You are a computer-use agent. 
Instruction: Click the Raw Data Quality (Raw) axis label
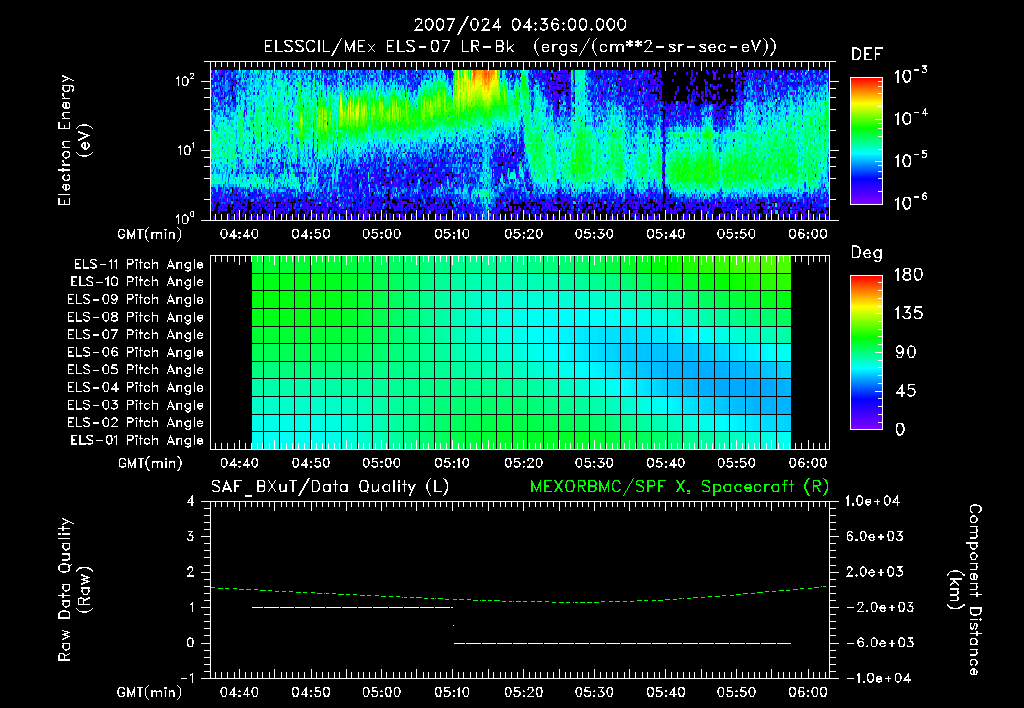[x=74, y=590]
